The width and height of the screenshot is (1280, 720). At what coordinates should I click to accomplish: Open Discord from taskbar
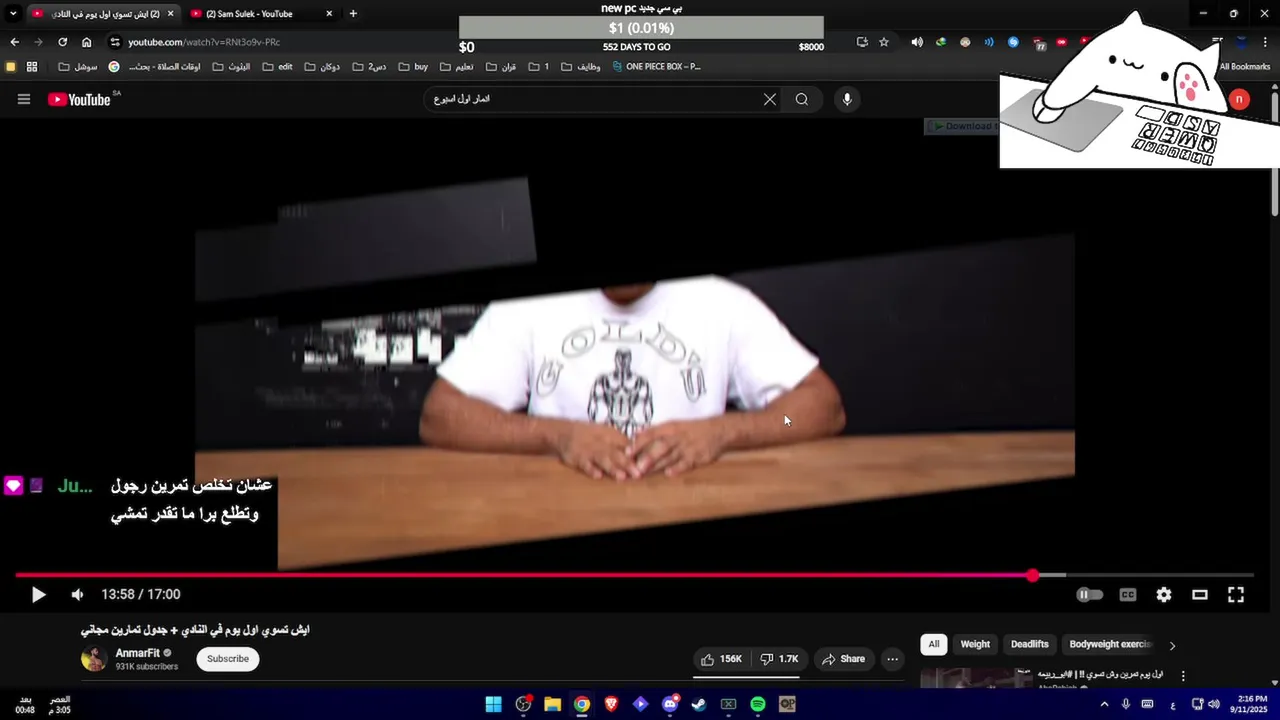tap(670, 704)
